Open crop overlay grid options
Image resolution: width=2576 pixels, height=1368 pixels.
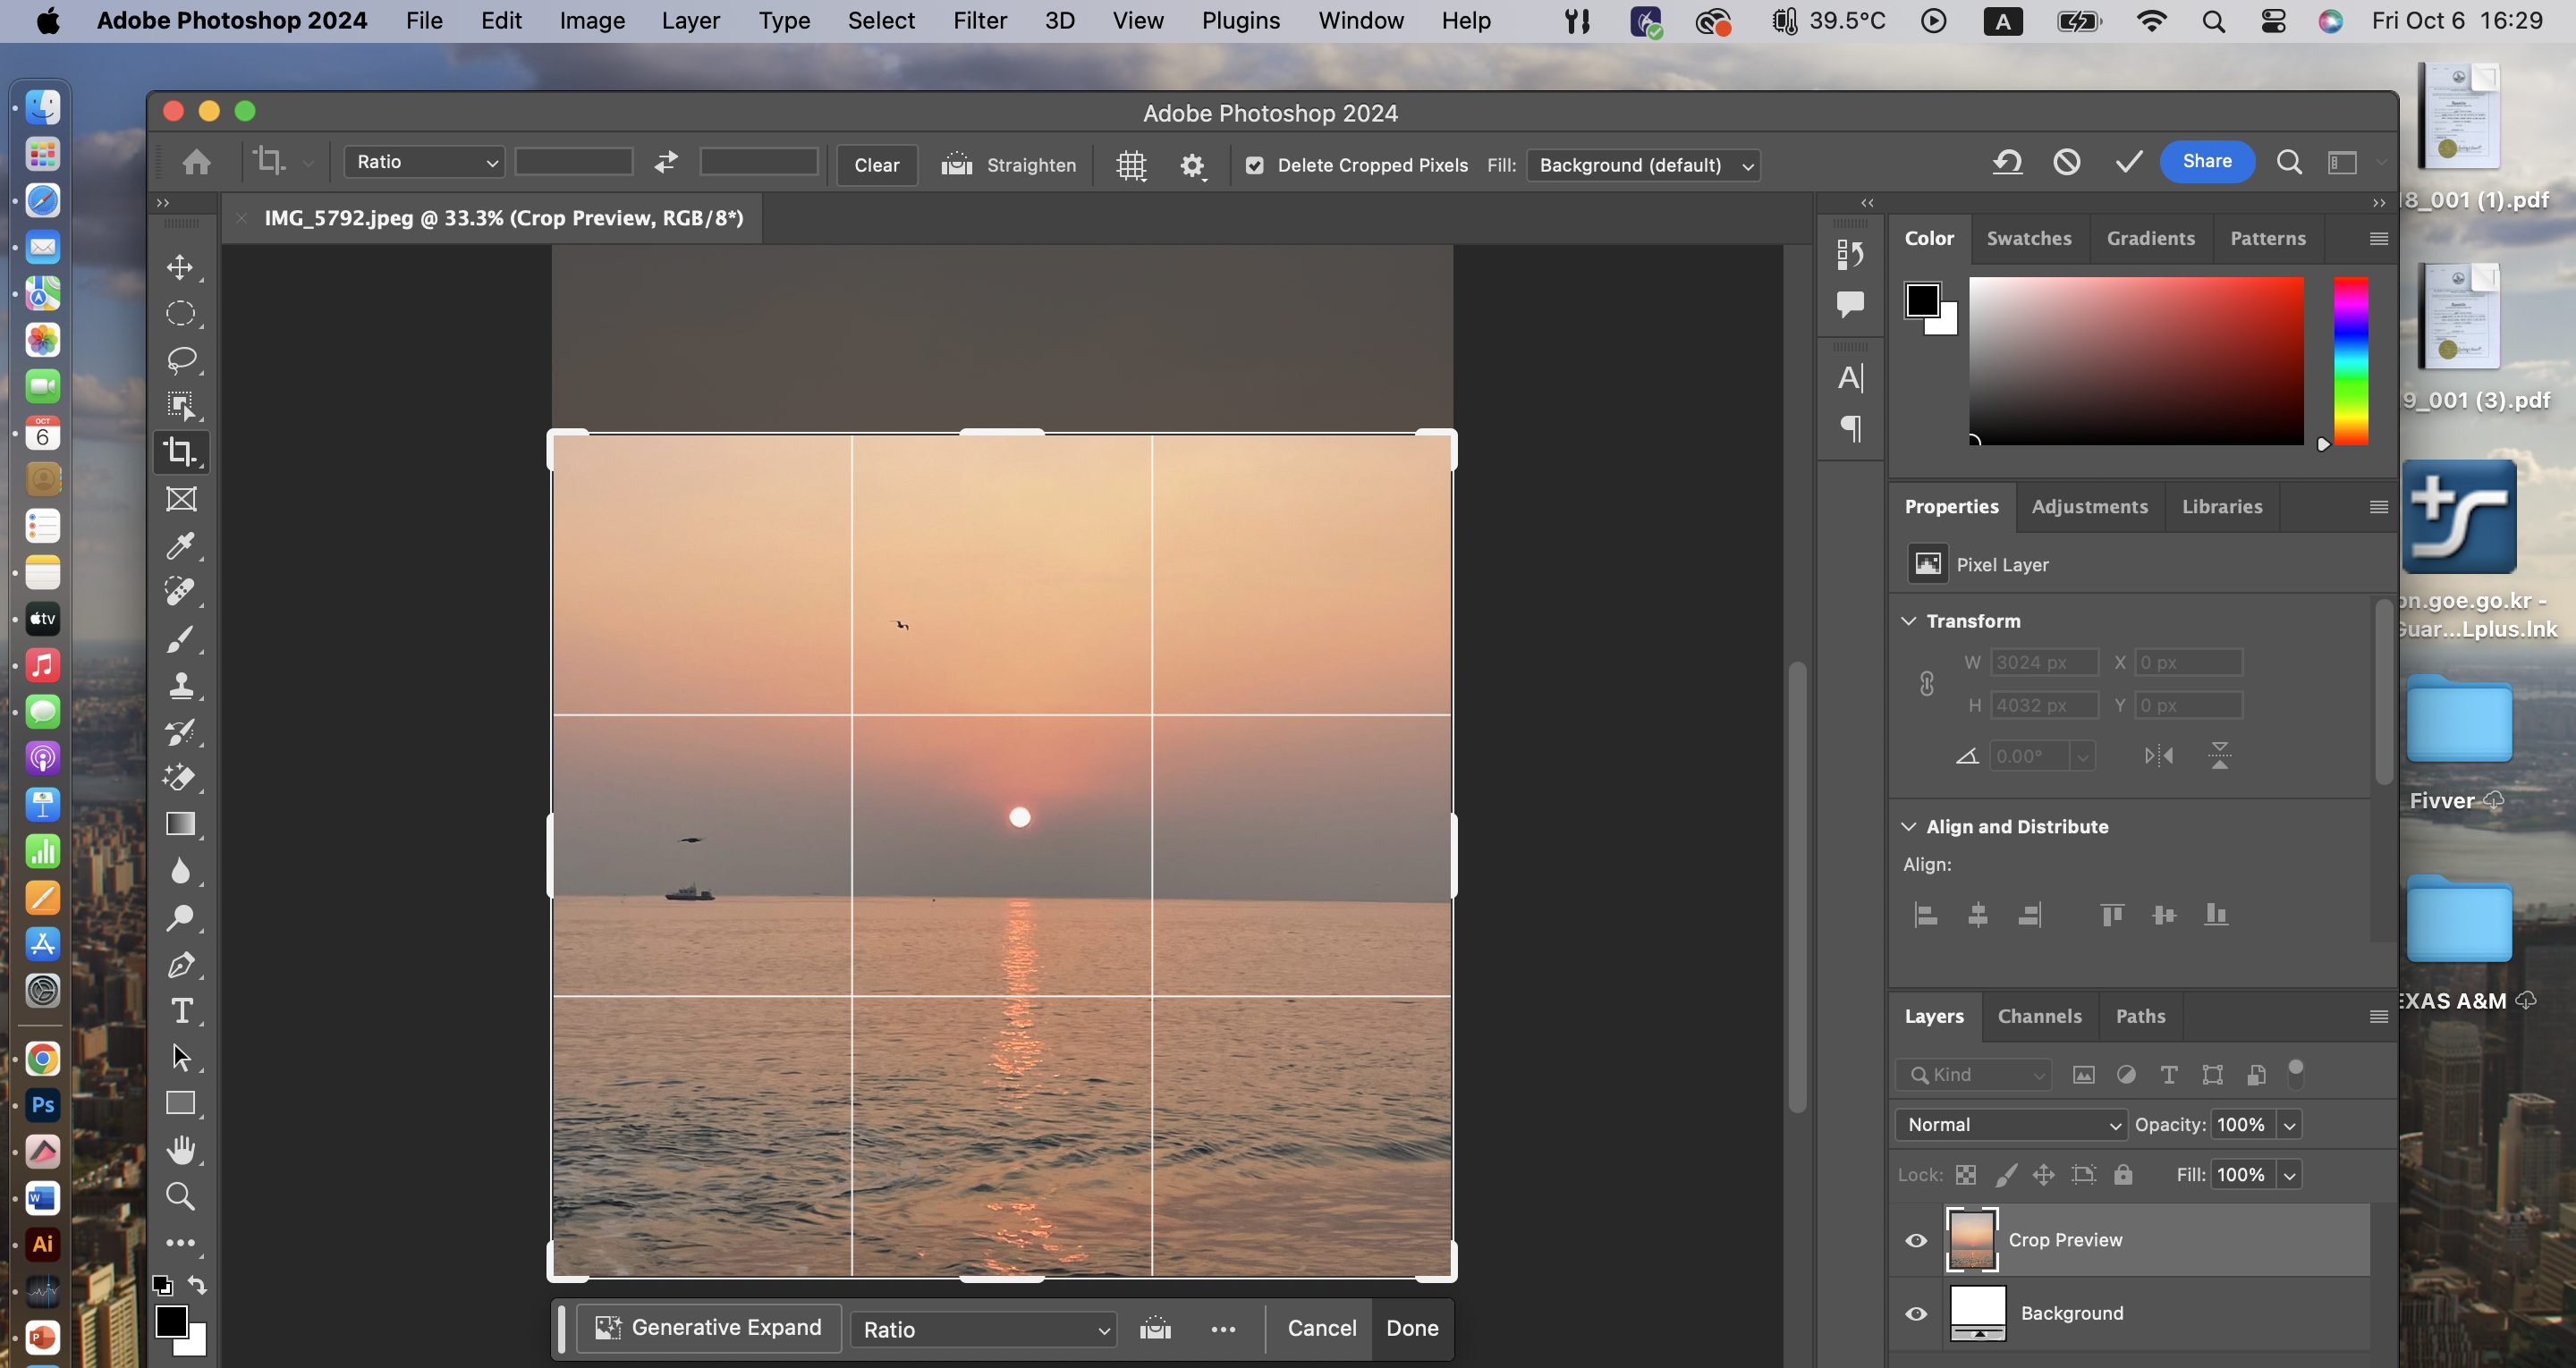[1131, 165]
